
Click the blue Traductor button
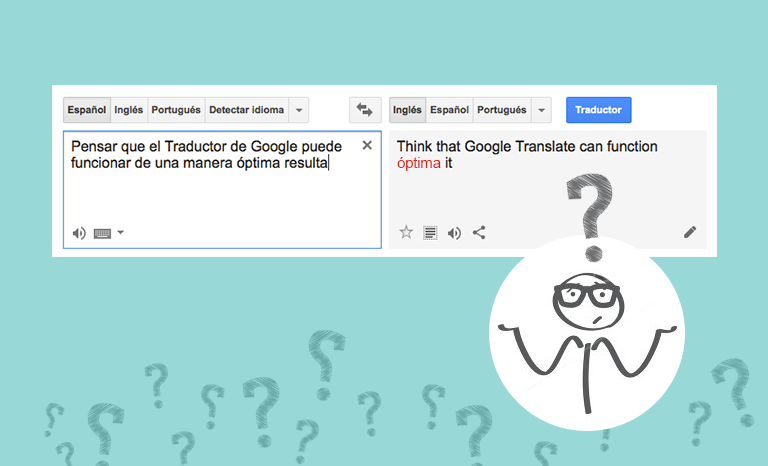point(599,110)
